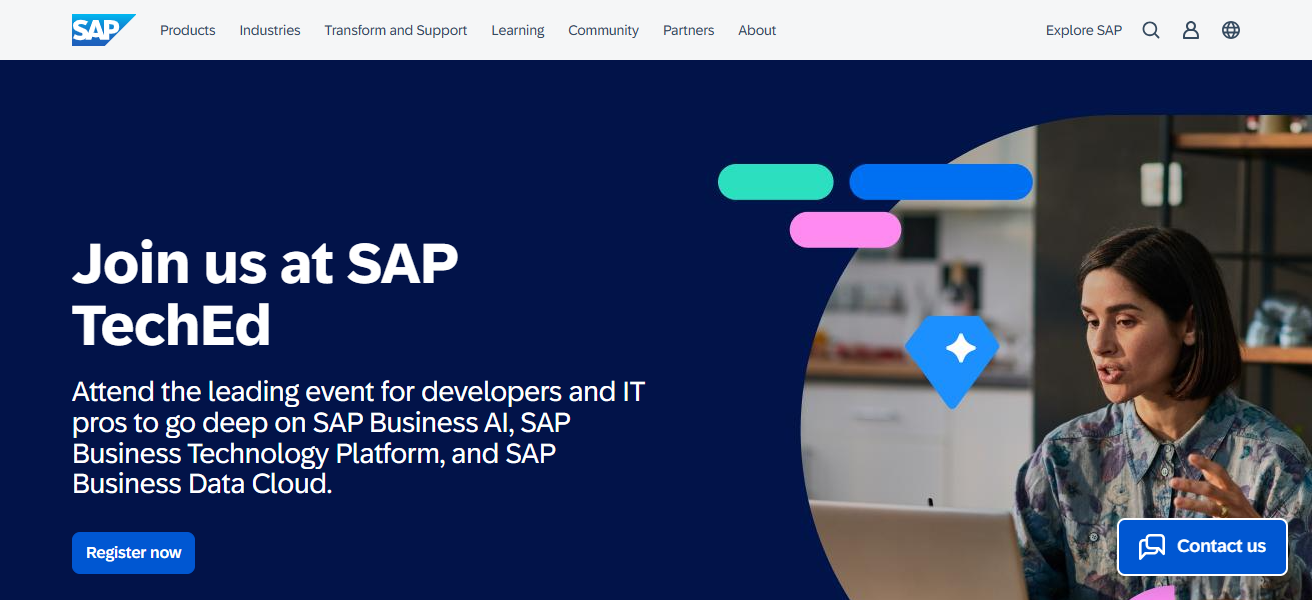Select the blue rounded pill shape
The height and width of the screenshot is (600, 1312).
tap(940, 181)
